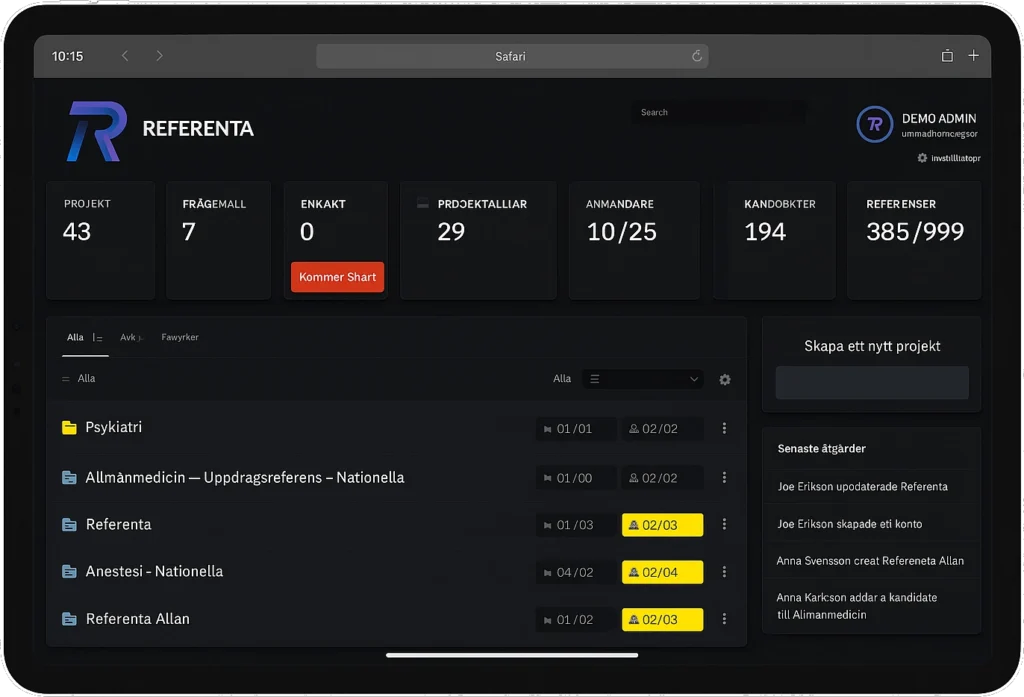Expand the Alla filter dropdown
The height and width of the screenshot is (697, 1024).
coord(643,380)
